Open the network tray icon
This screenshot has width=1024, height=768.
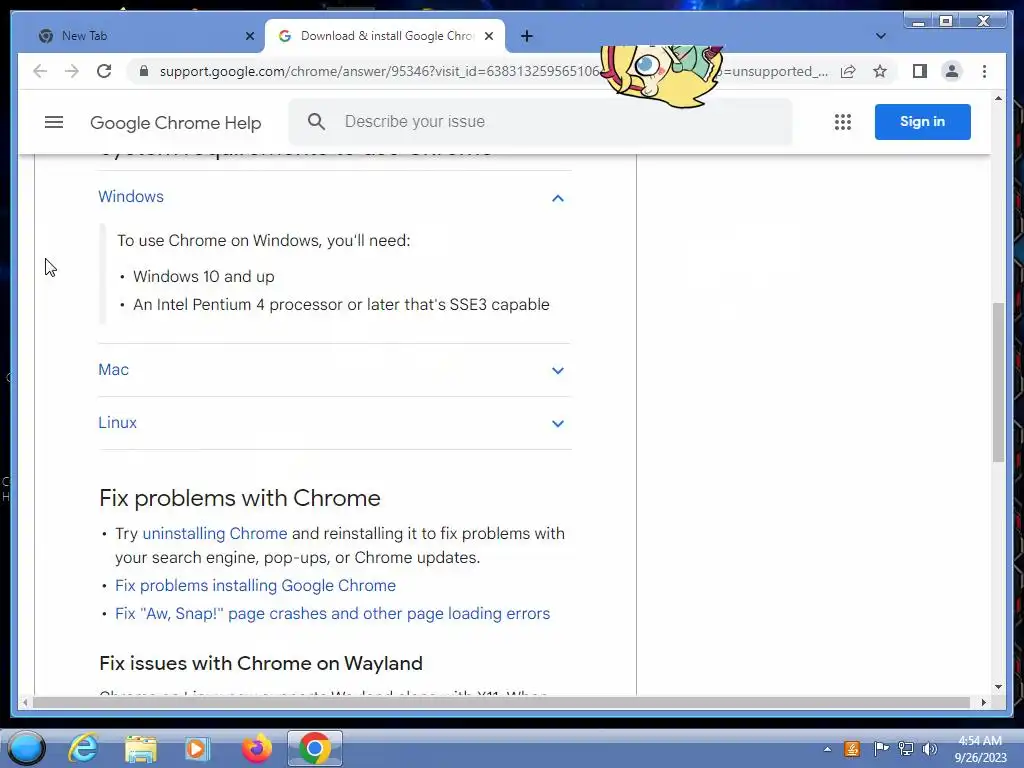(905, 749)
